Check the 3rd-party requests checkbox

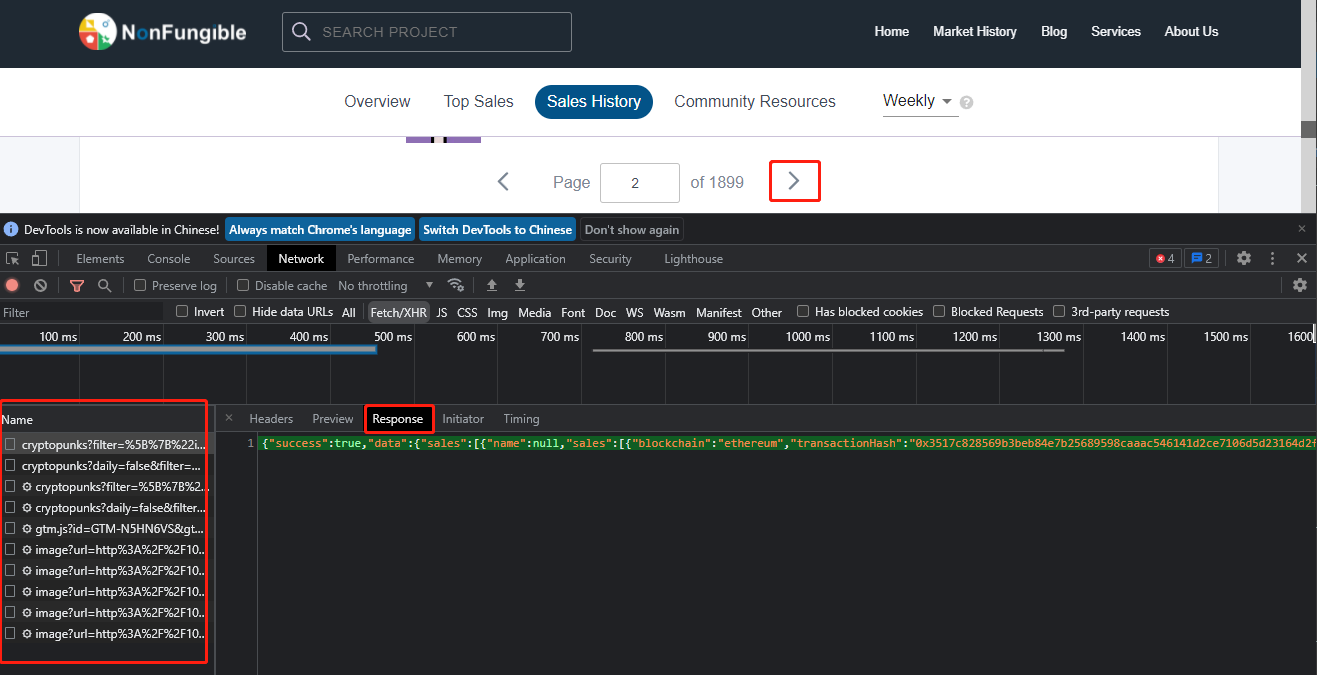pos(1059,312)
